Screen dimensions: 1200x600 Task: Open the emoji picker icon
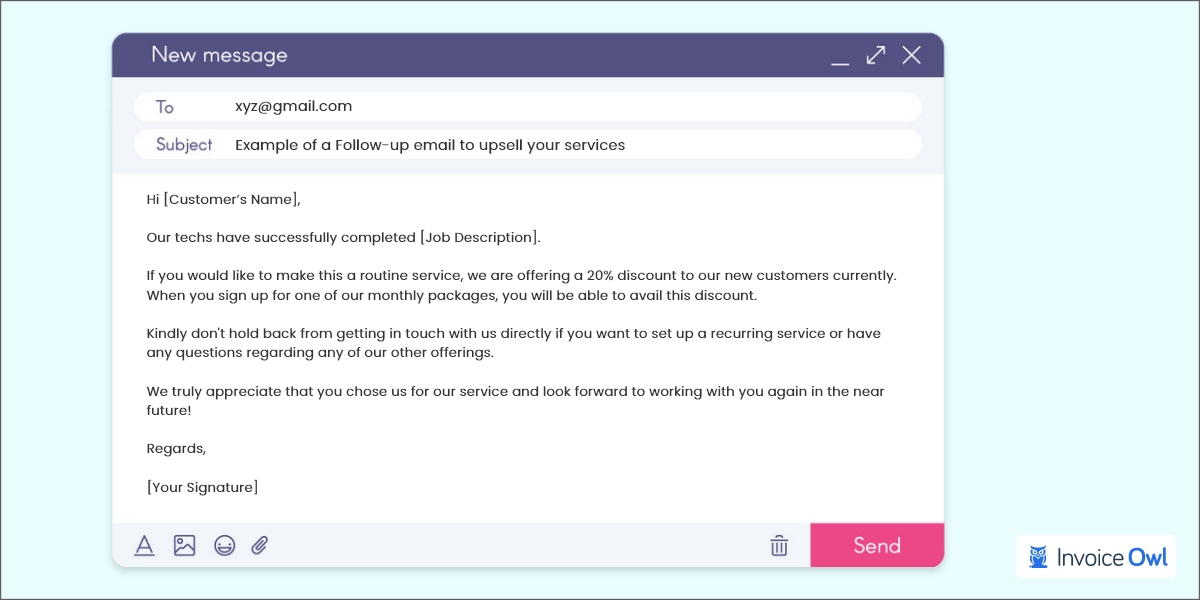[224, 545]
